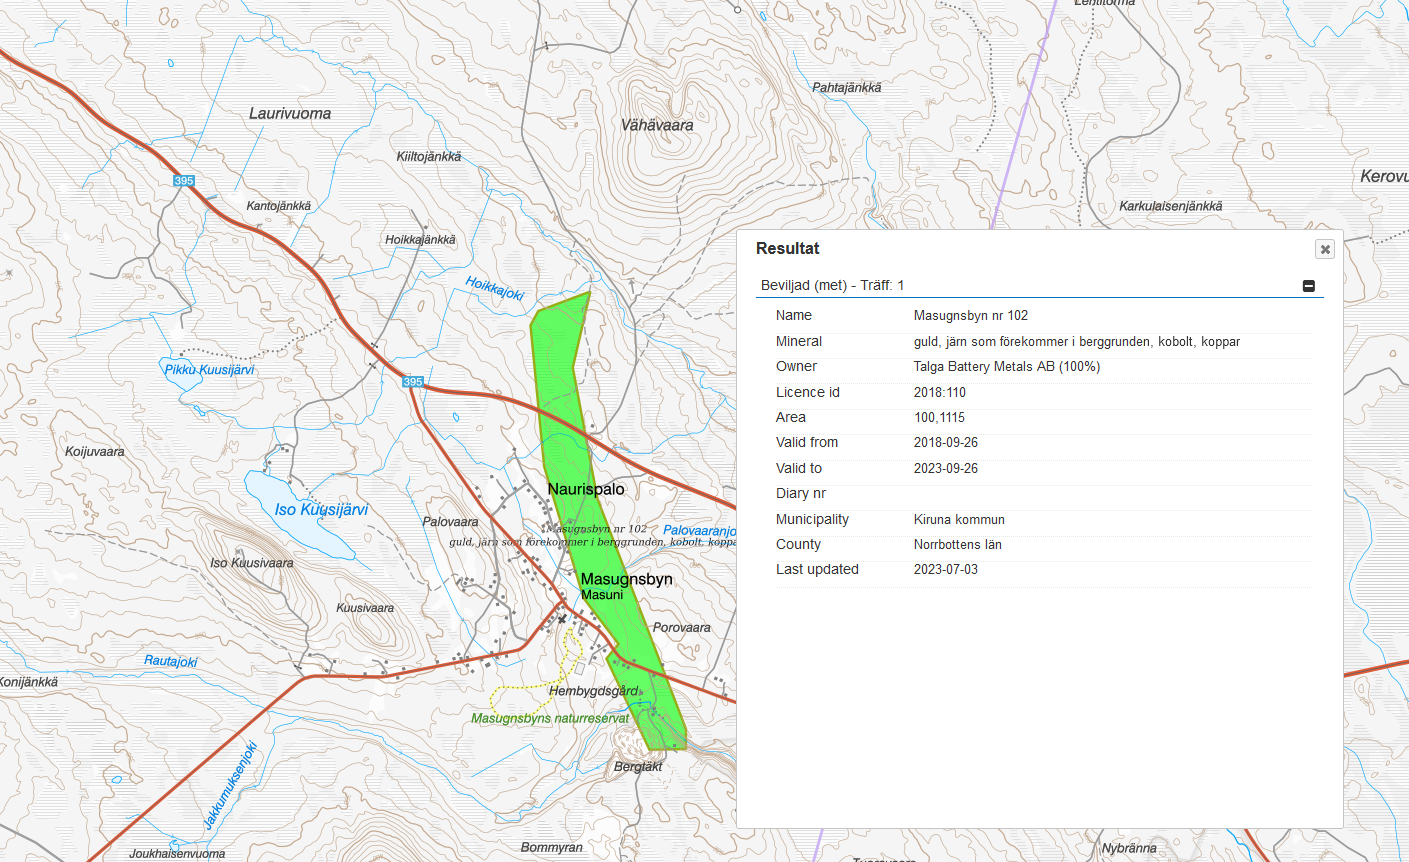Click the blue 'Palovaaranjoki' stream label

tap(700, 531)
